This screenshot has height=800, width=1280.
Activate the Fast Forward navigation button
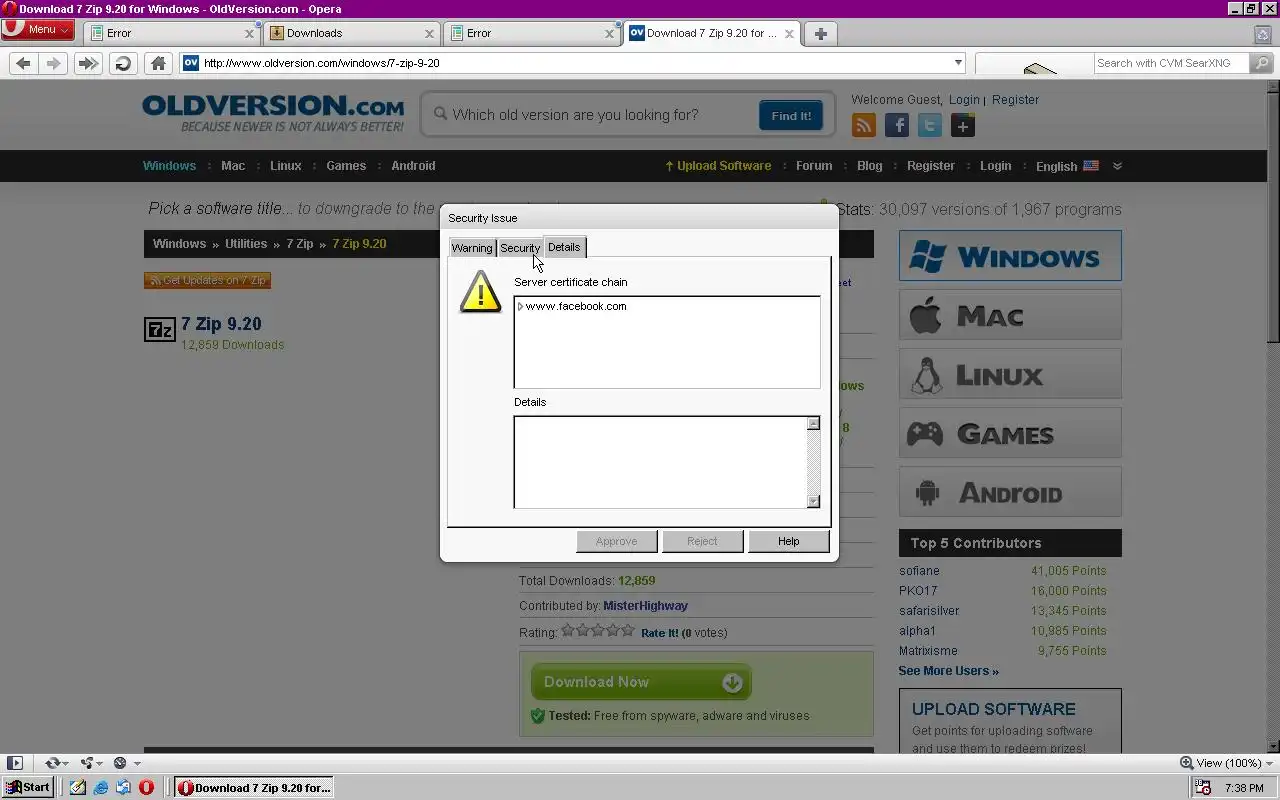coord(88,63)
